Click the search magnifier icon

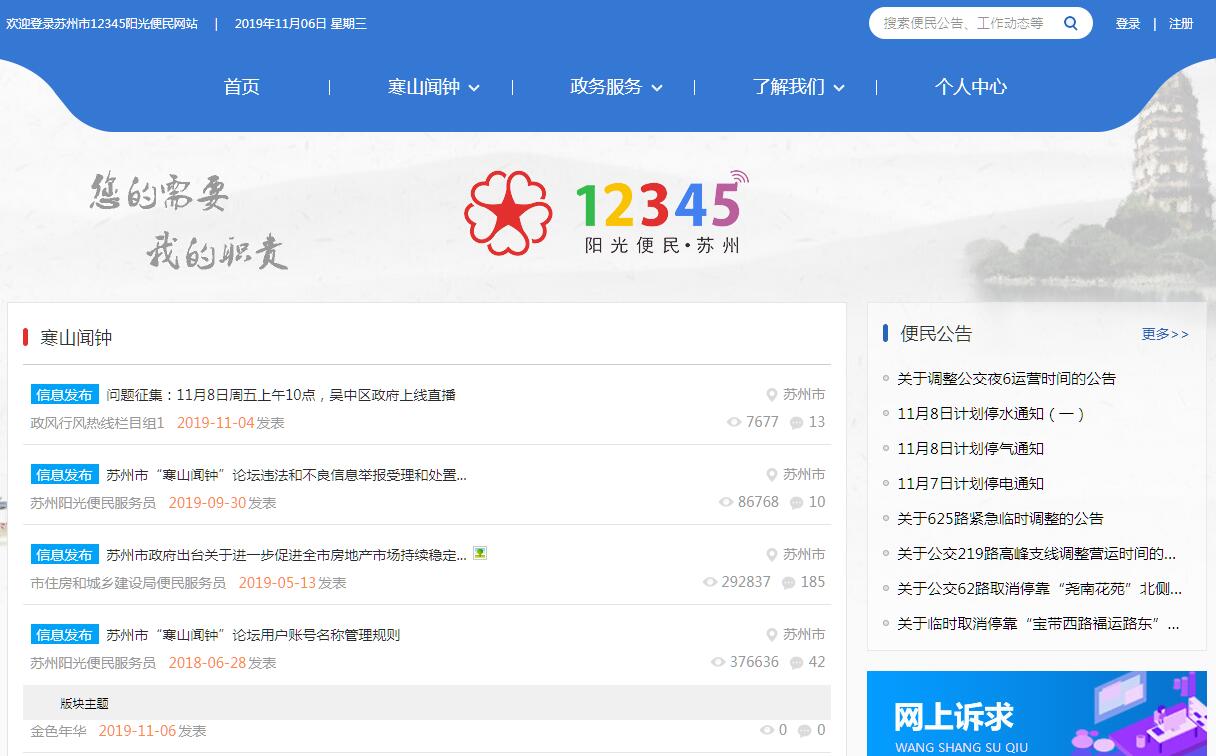pos(1071,23)
